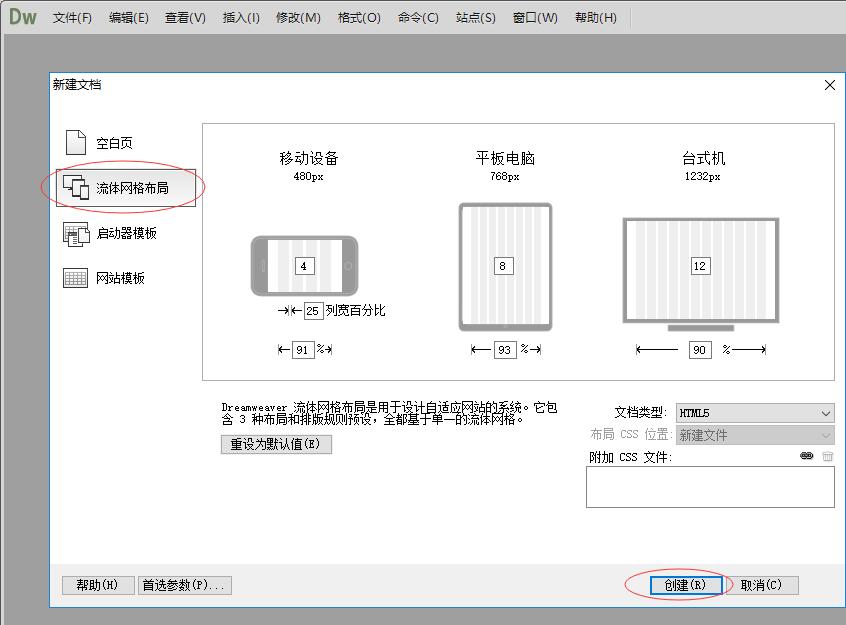Viewport: 846px width, 625px height.
Task: Open the File (文件) menu
Action: (72, 18)
